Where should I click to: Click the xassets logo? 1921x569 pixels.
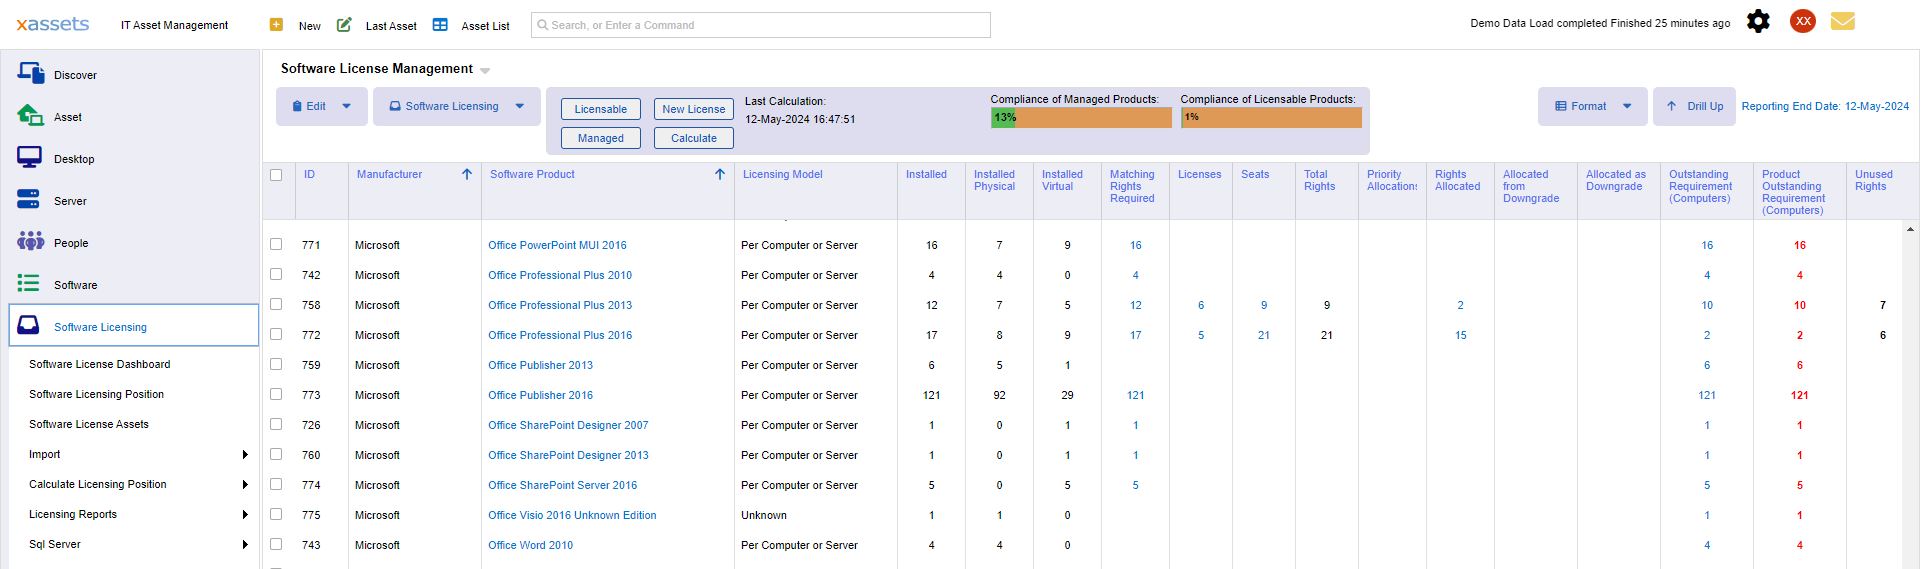point(53,24)
